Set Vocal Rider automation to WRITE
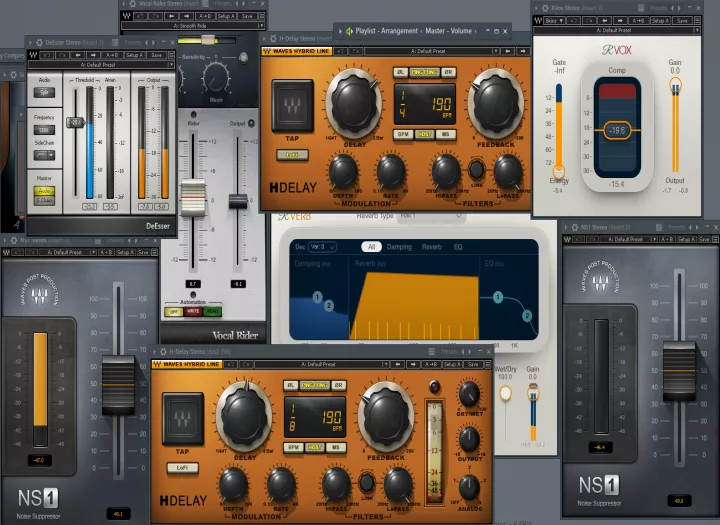 click(x=193, y=311)
